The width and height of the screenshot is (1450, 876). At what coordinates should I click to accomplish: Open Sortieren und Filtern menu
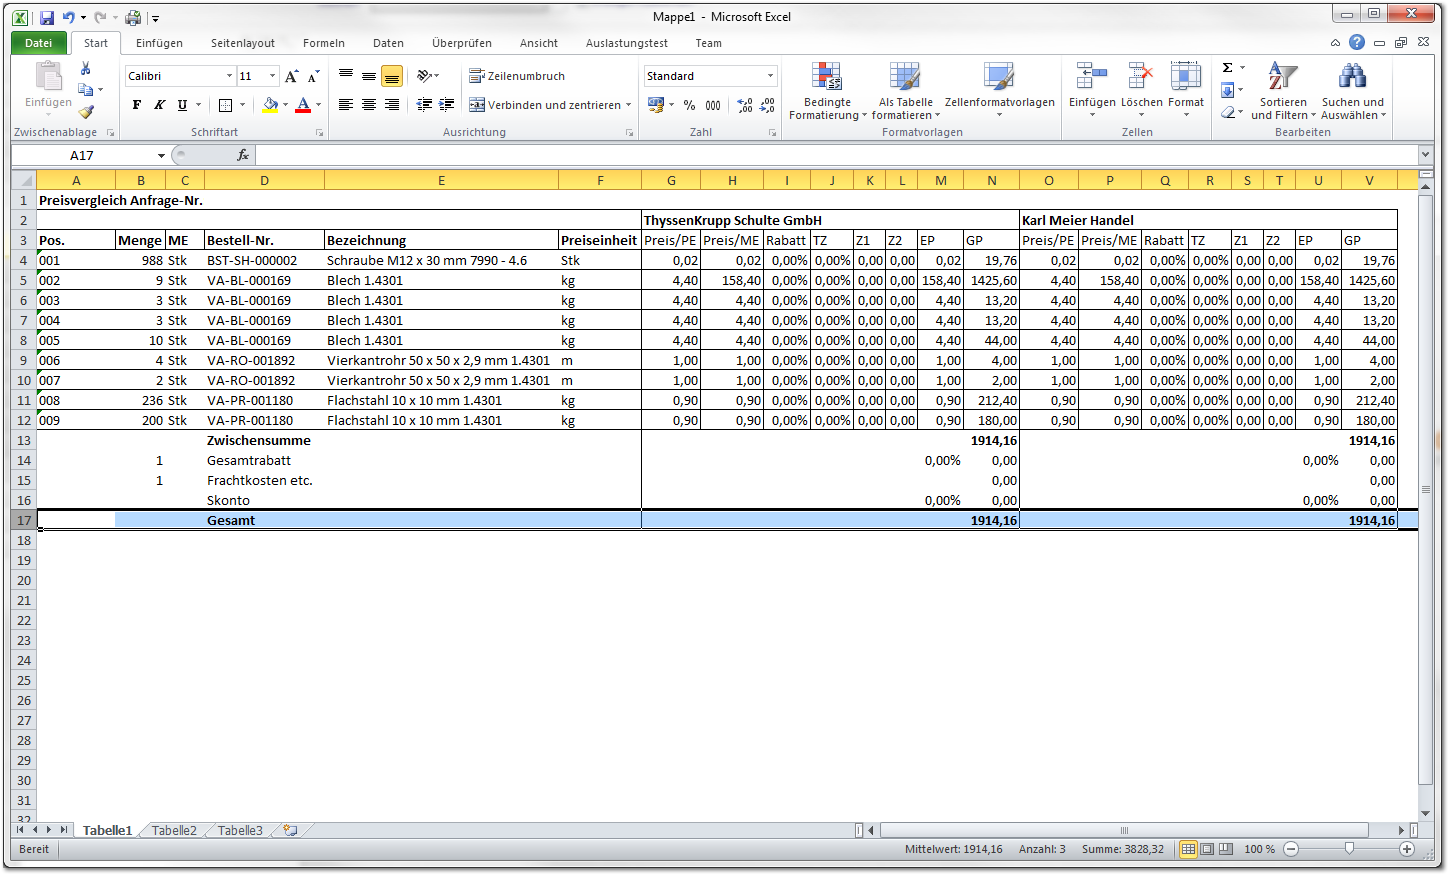point(1283,91)
